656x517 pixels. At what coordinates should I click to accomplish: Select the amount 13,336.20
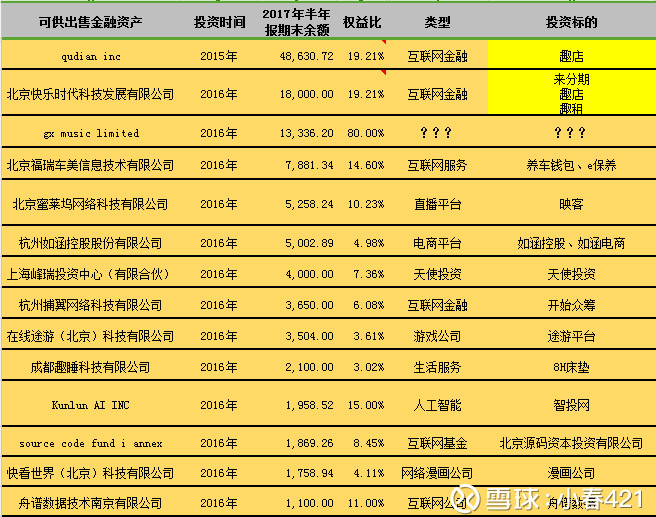[306, 133]
